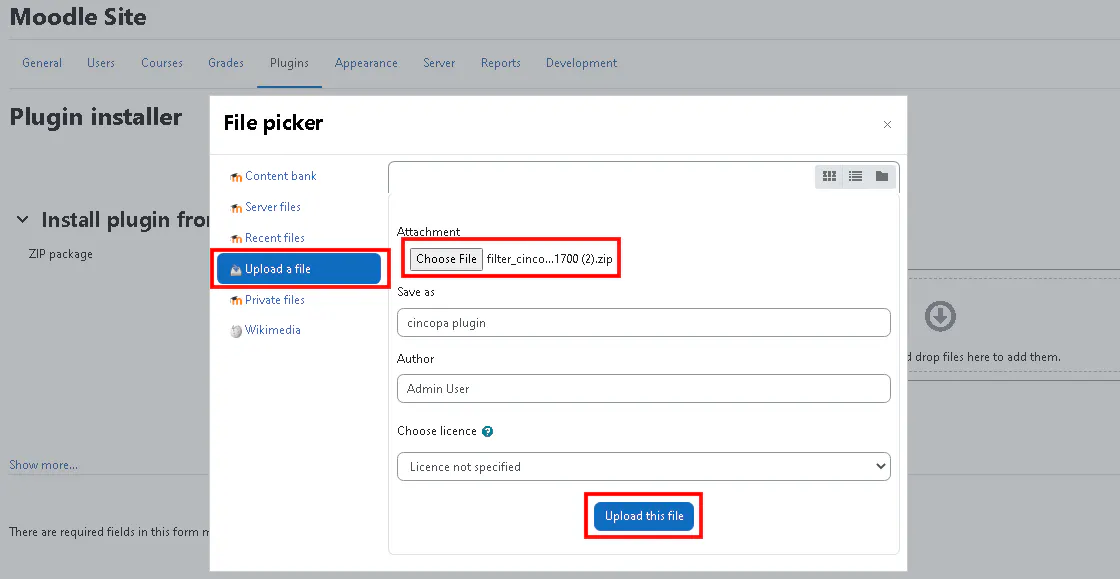1120x579 pixels.
Task: Open the General admin tab
Action: [42, 63]
